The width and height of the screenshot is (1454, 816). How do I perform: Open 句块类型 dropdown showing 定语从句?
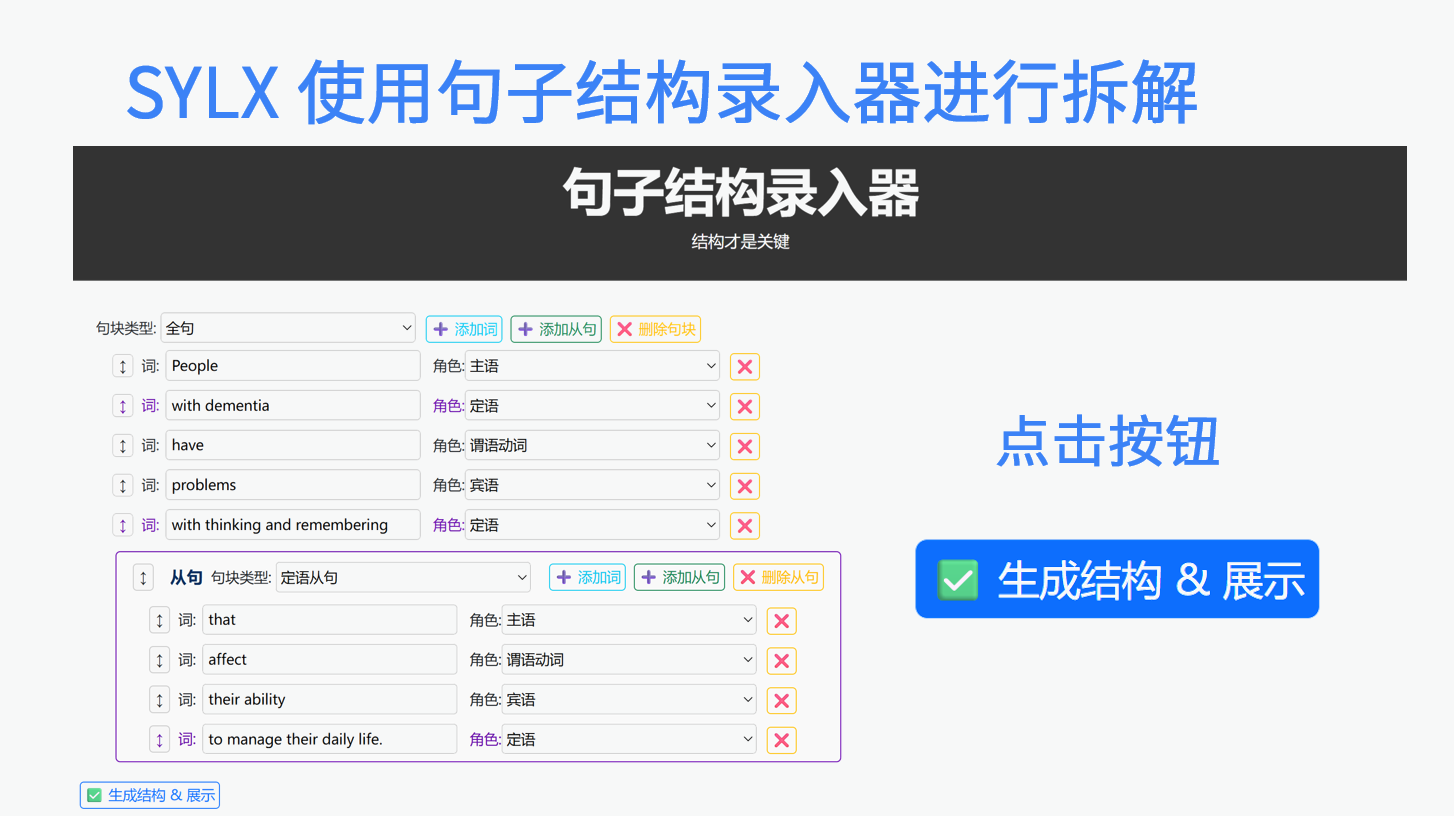pos(403,577)
